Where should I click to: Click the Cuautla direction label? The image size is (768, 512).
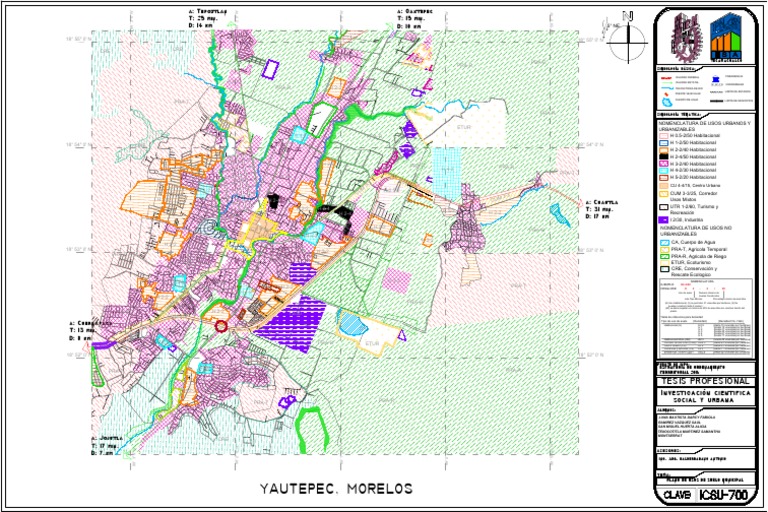pos(601,209)
